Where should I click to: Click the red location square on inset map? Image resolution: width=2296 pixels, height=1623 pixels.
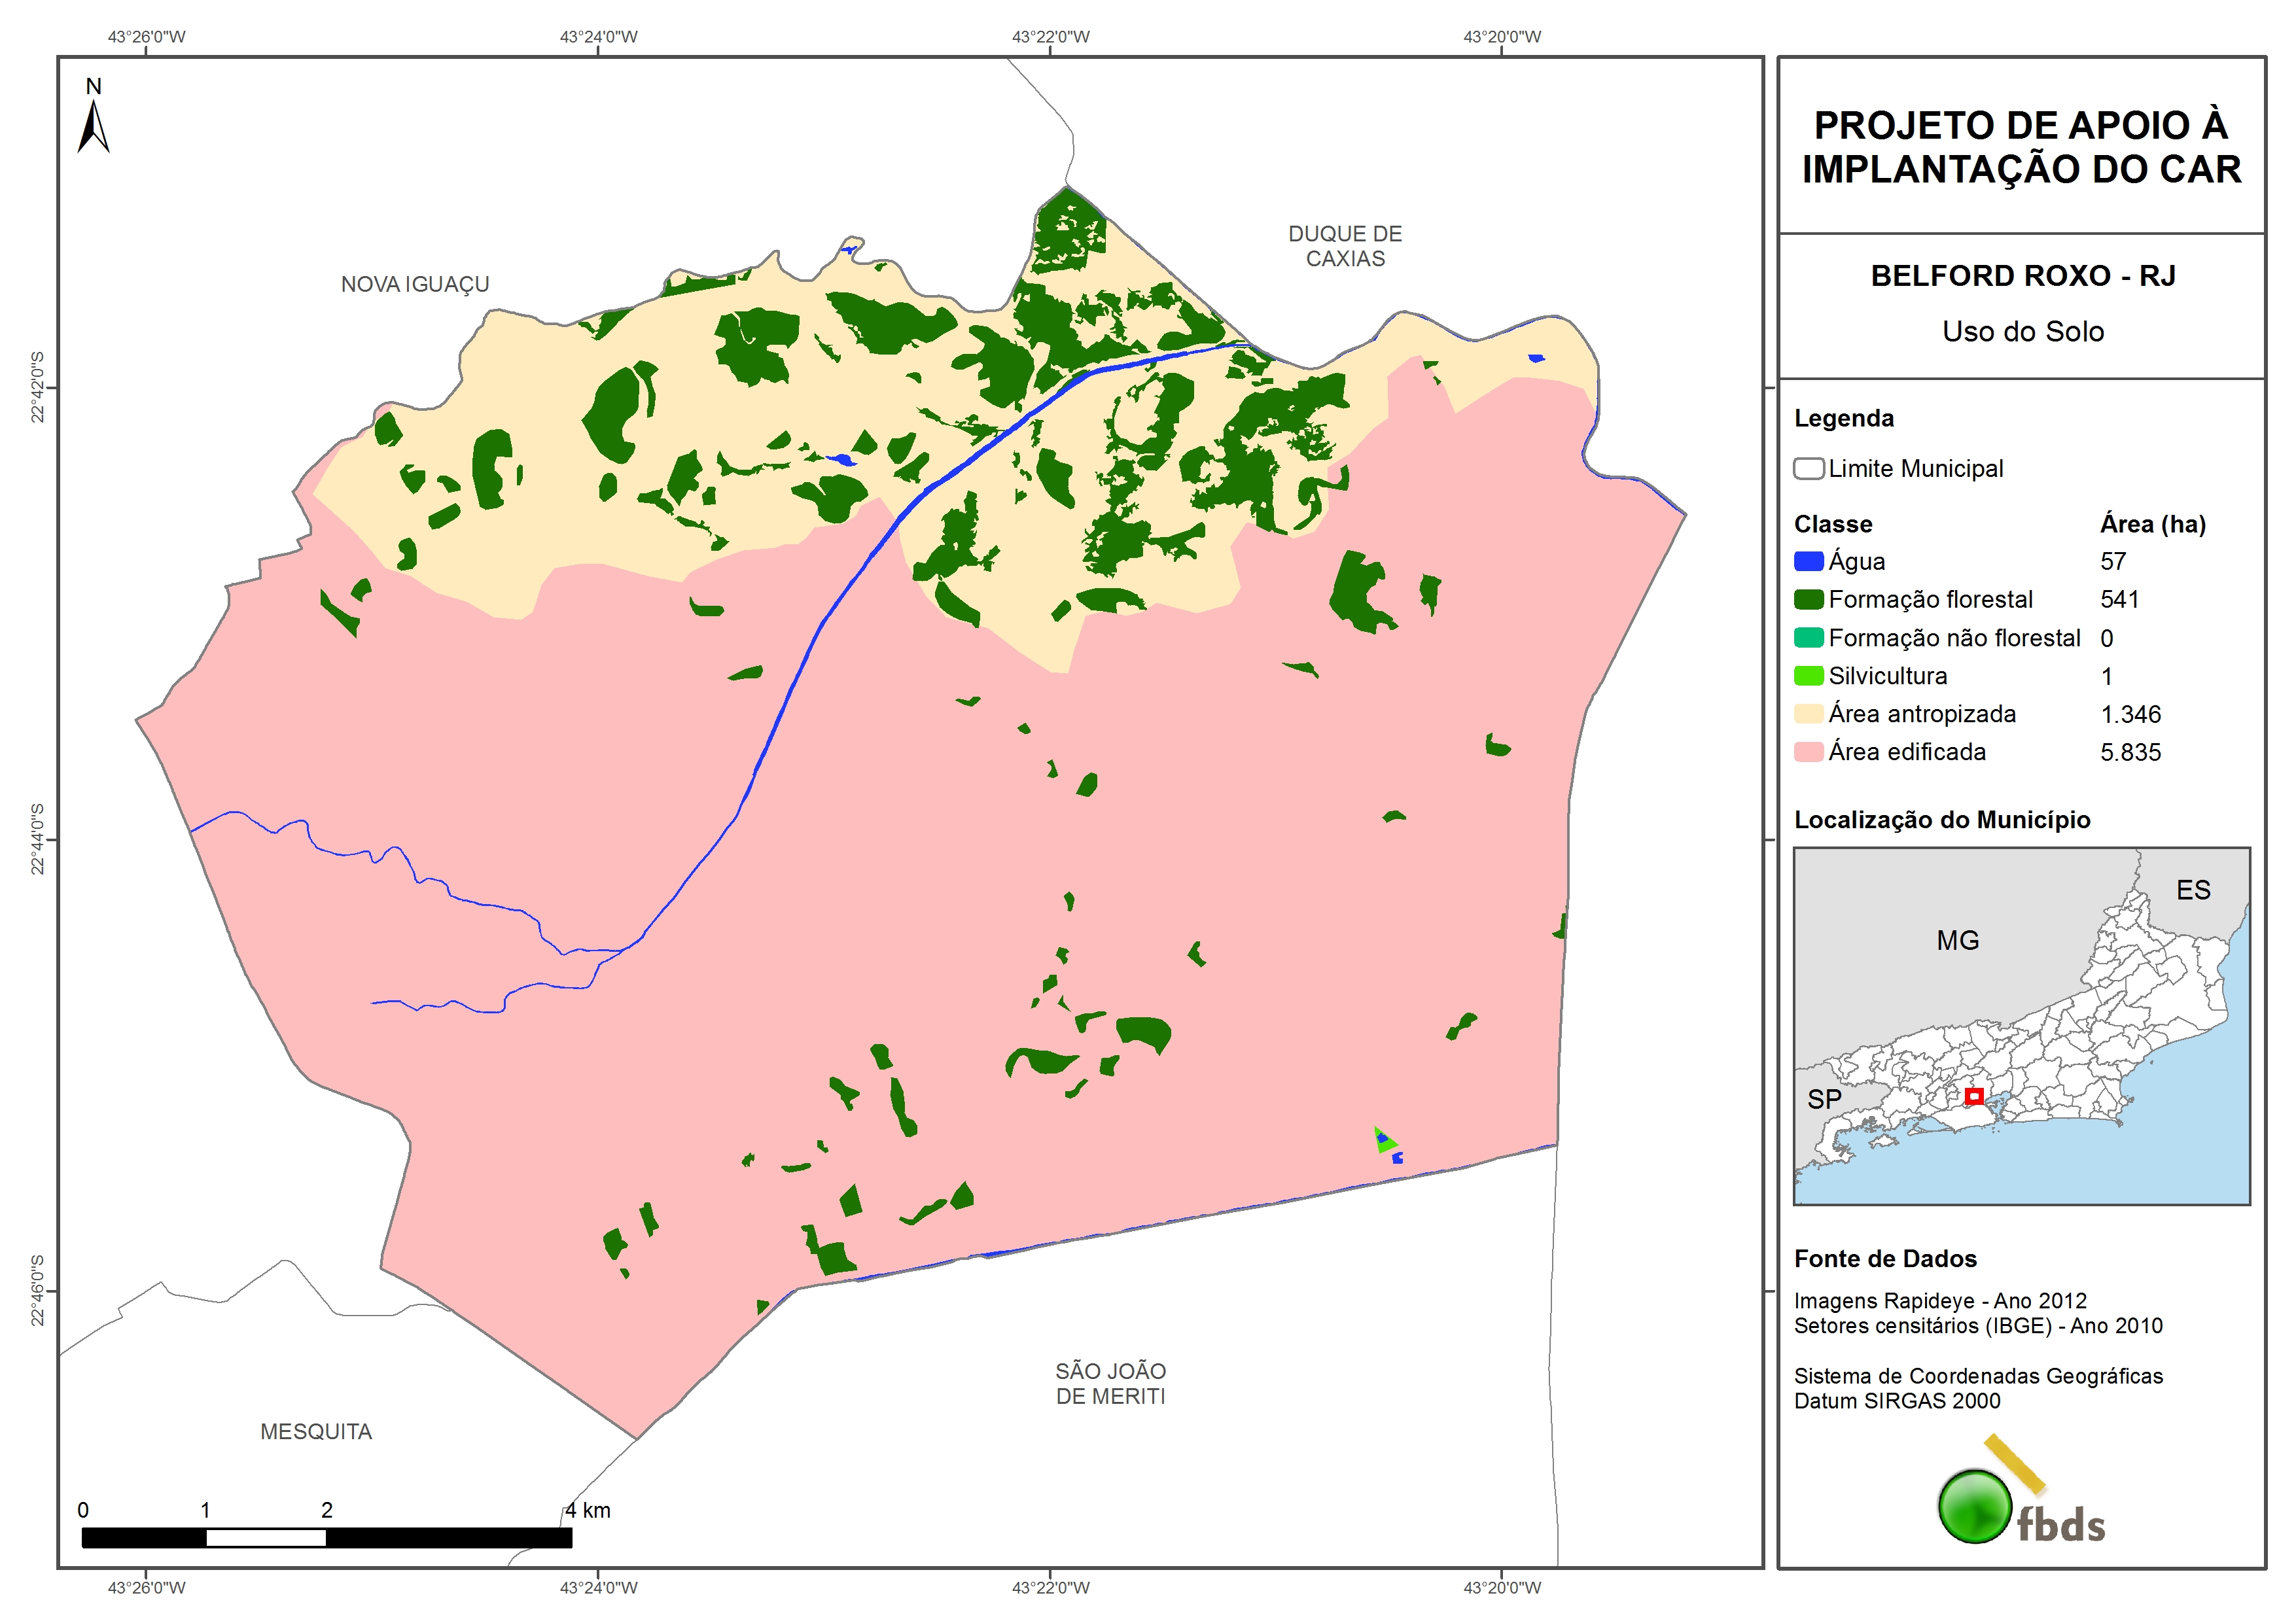[x=1974, y=1096]
